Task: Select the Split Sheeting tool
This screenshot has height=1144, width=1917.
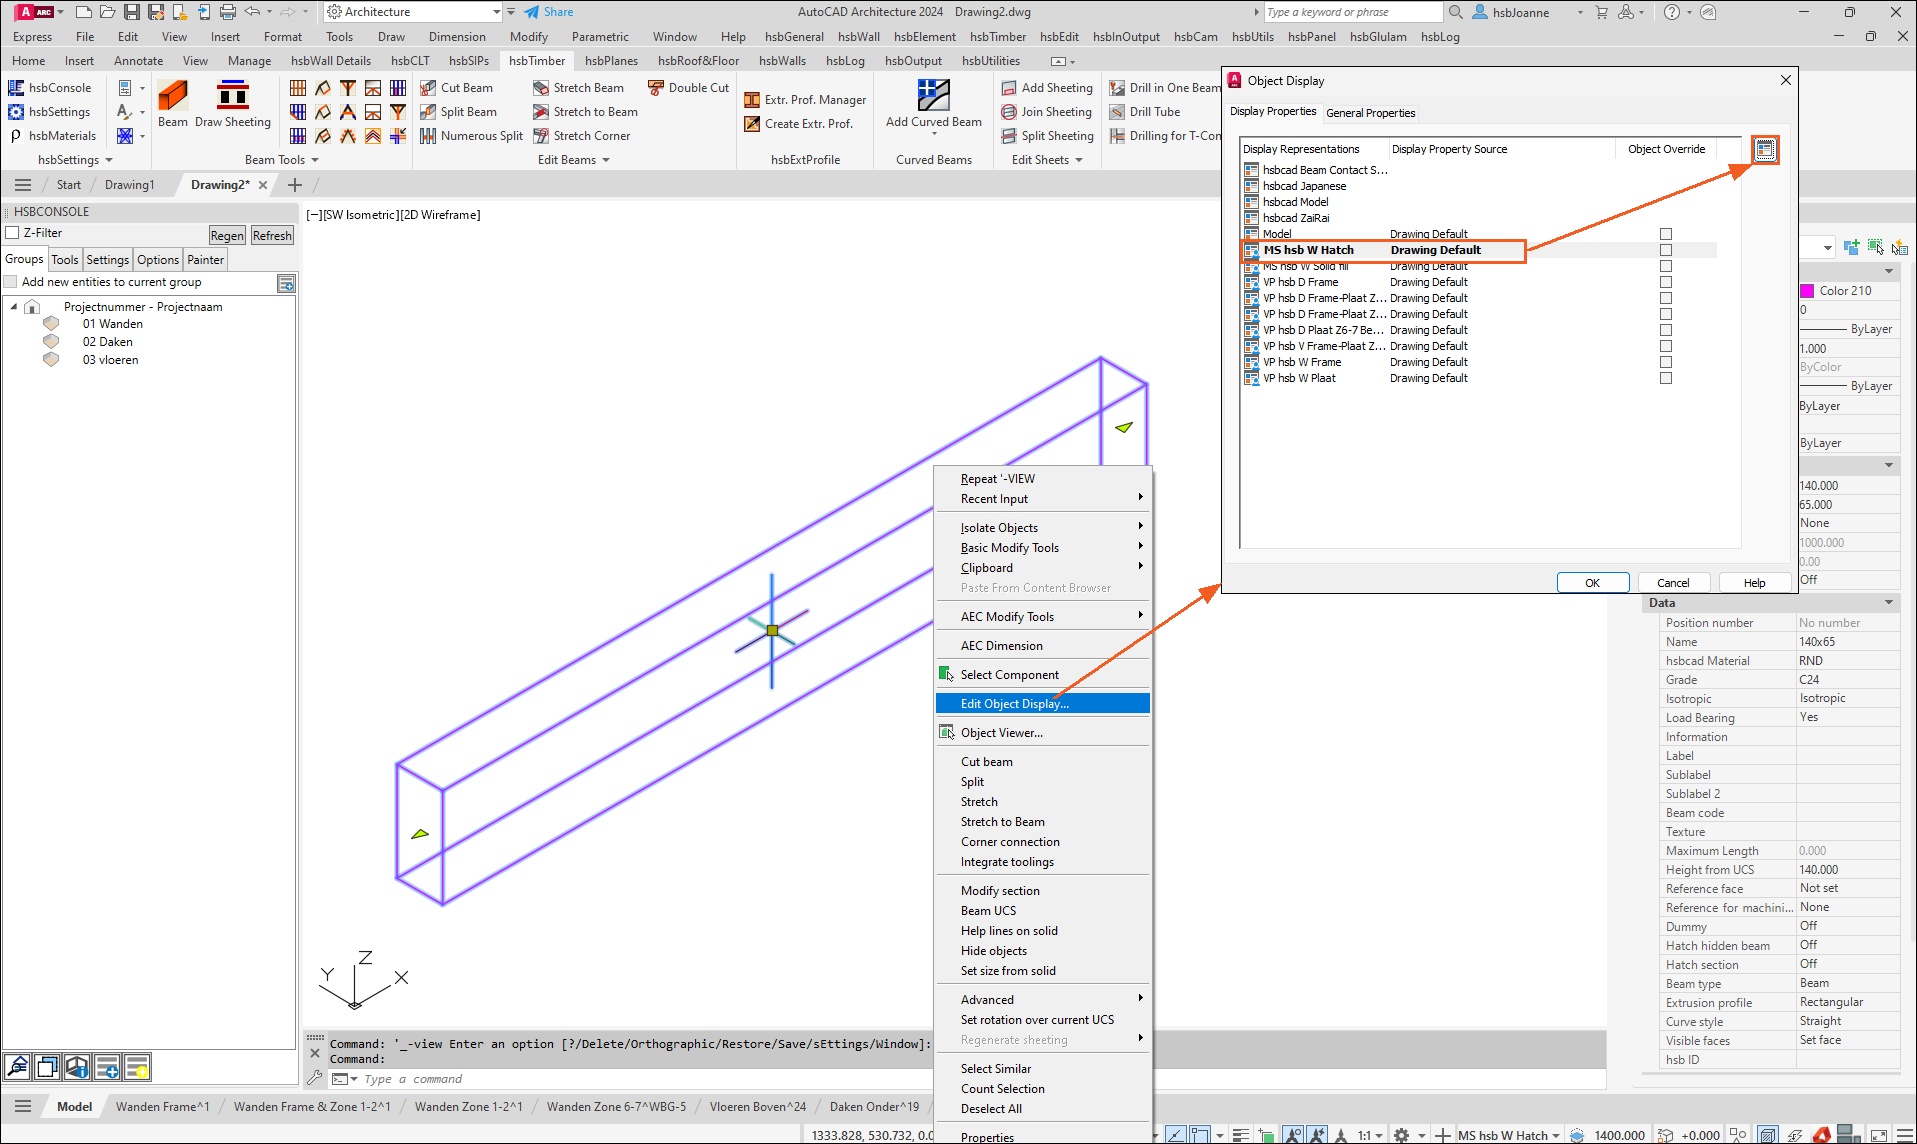Action: coord(1047,136)
